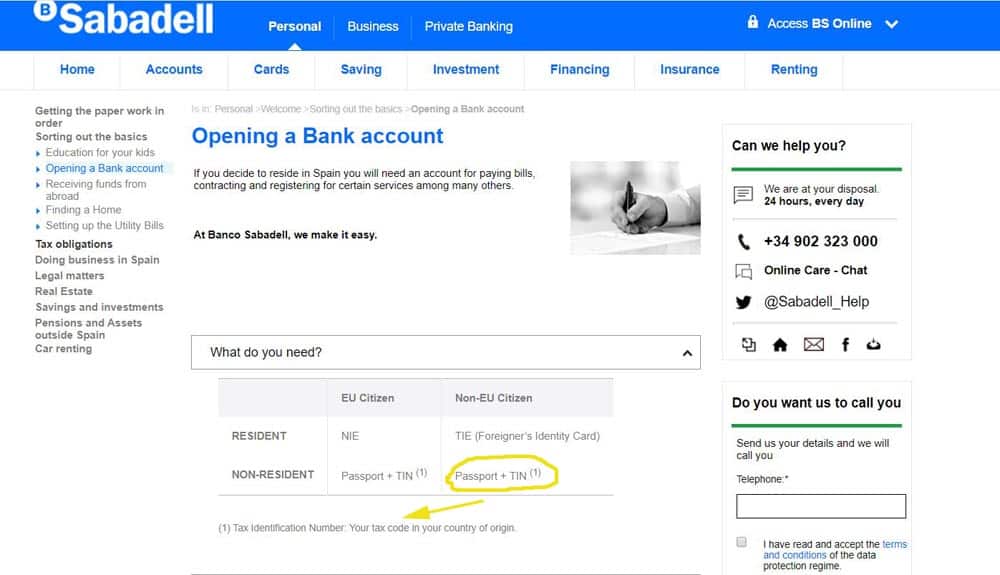1000x575 pixels.
Task: Click the Twitter bird icon
Action: coord(743,302)
